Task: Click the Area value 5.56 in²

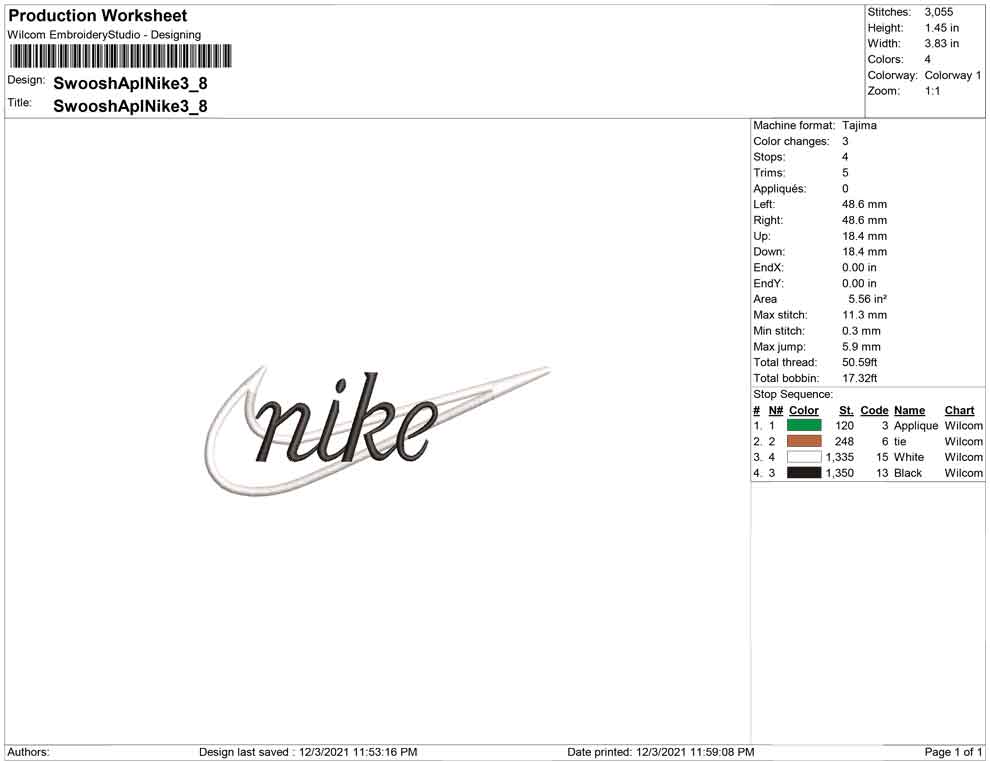Action: click(x=868, y=299)
